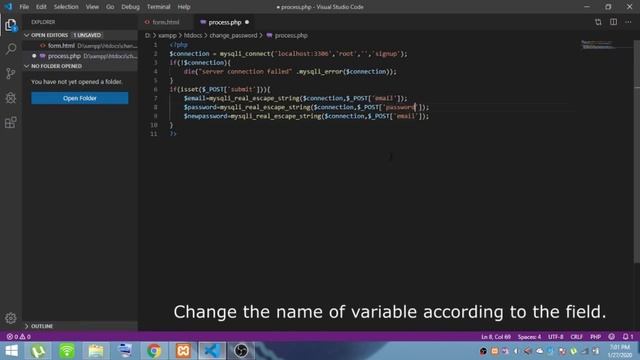
Task: Click the $newpassword variable on line 9
Action: click(x=205, y=116)
